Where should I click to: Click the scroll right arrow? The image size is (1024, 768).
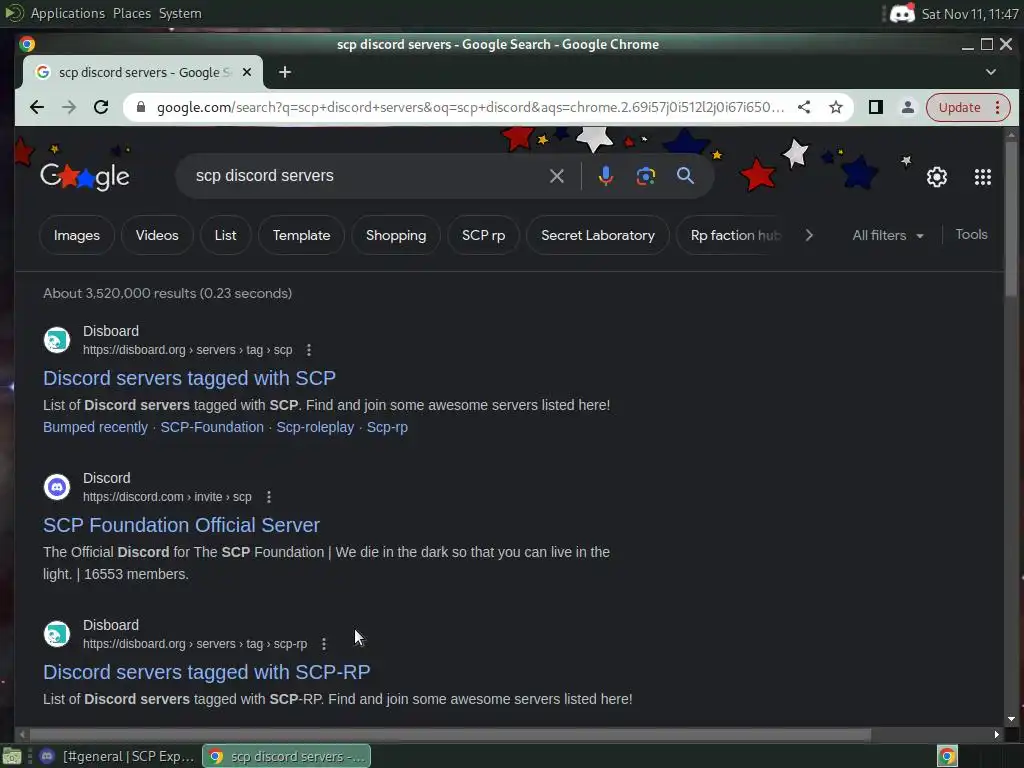(996, 734)
